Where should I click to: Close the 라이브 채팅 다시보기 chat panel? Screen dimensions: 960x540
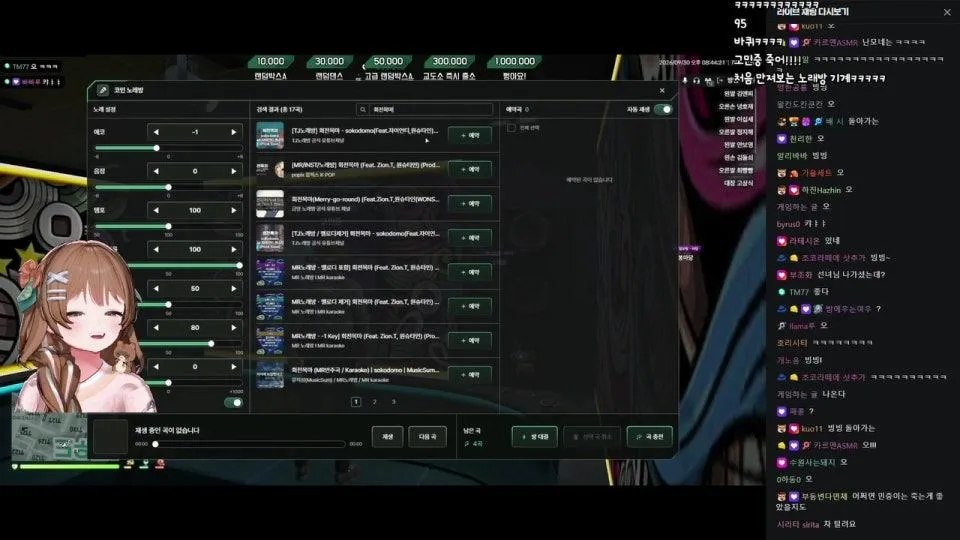click(947, 12)
